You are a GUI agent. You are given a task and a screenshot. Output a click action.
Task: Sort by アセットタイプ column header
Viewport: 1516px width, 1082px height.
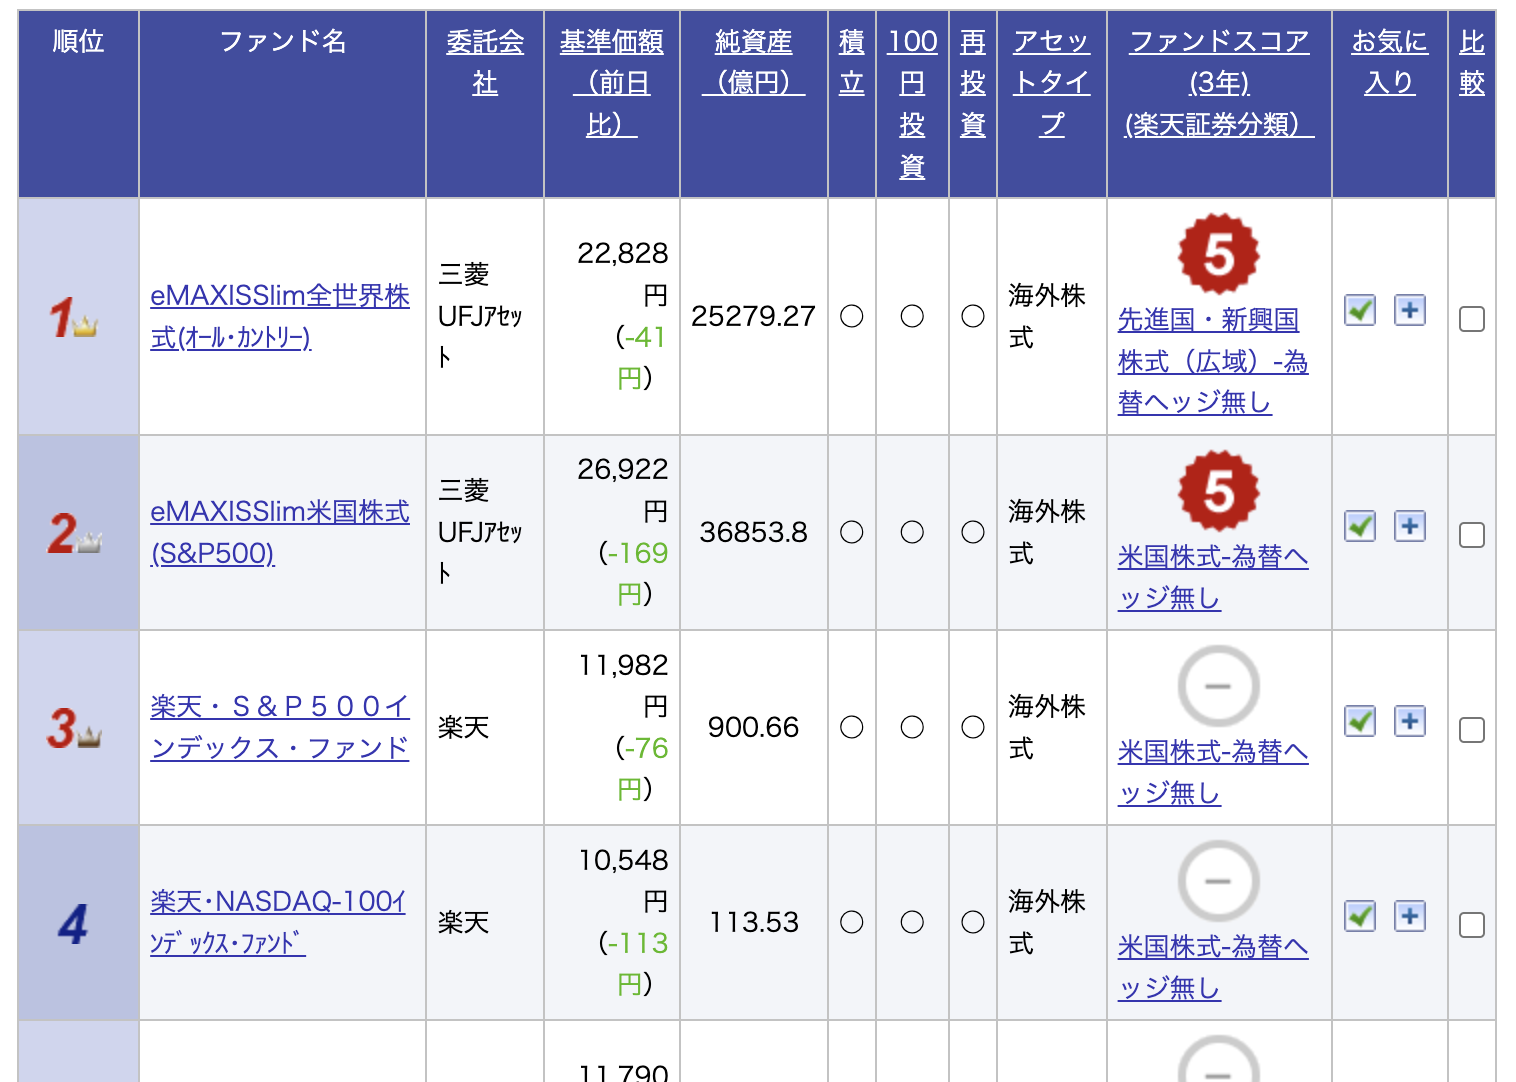(x=1052, y=83)
